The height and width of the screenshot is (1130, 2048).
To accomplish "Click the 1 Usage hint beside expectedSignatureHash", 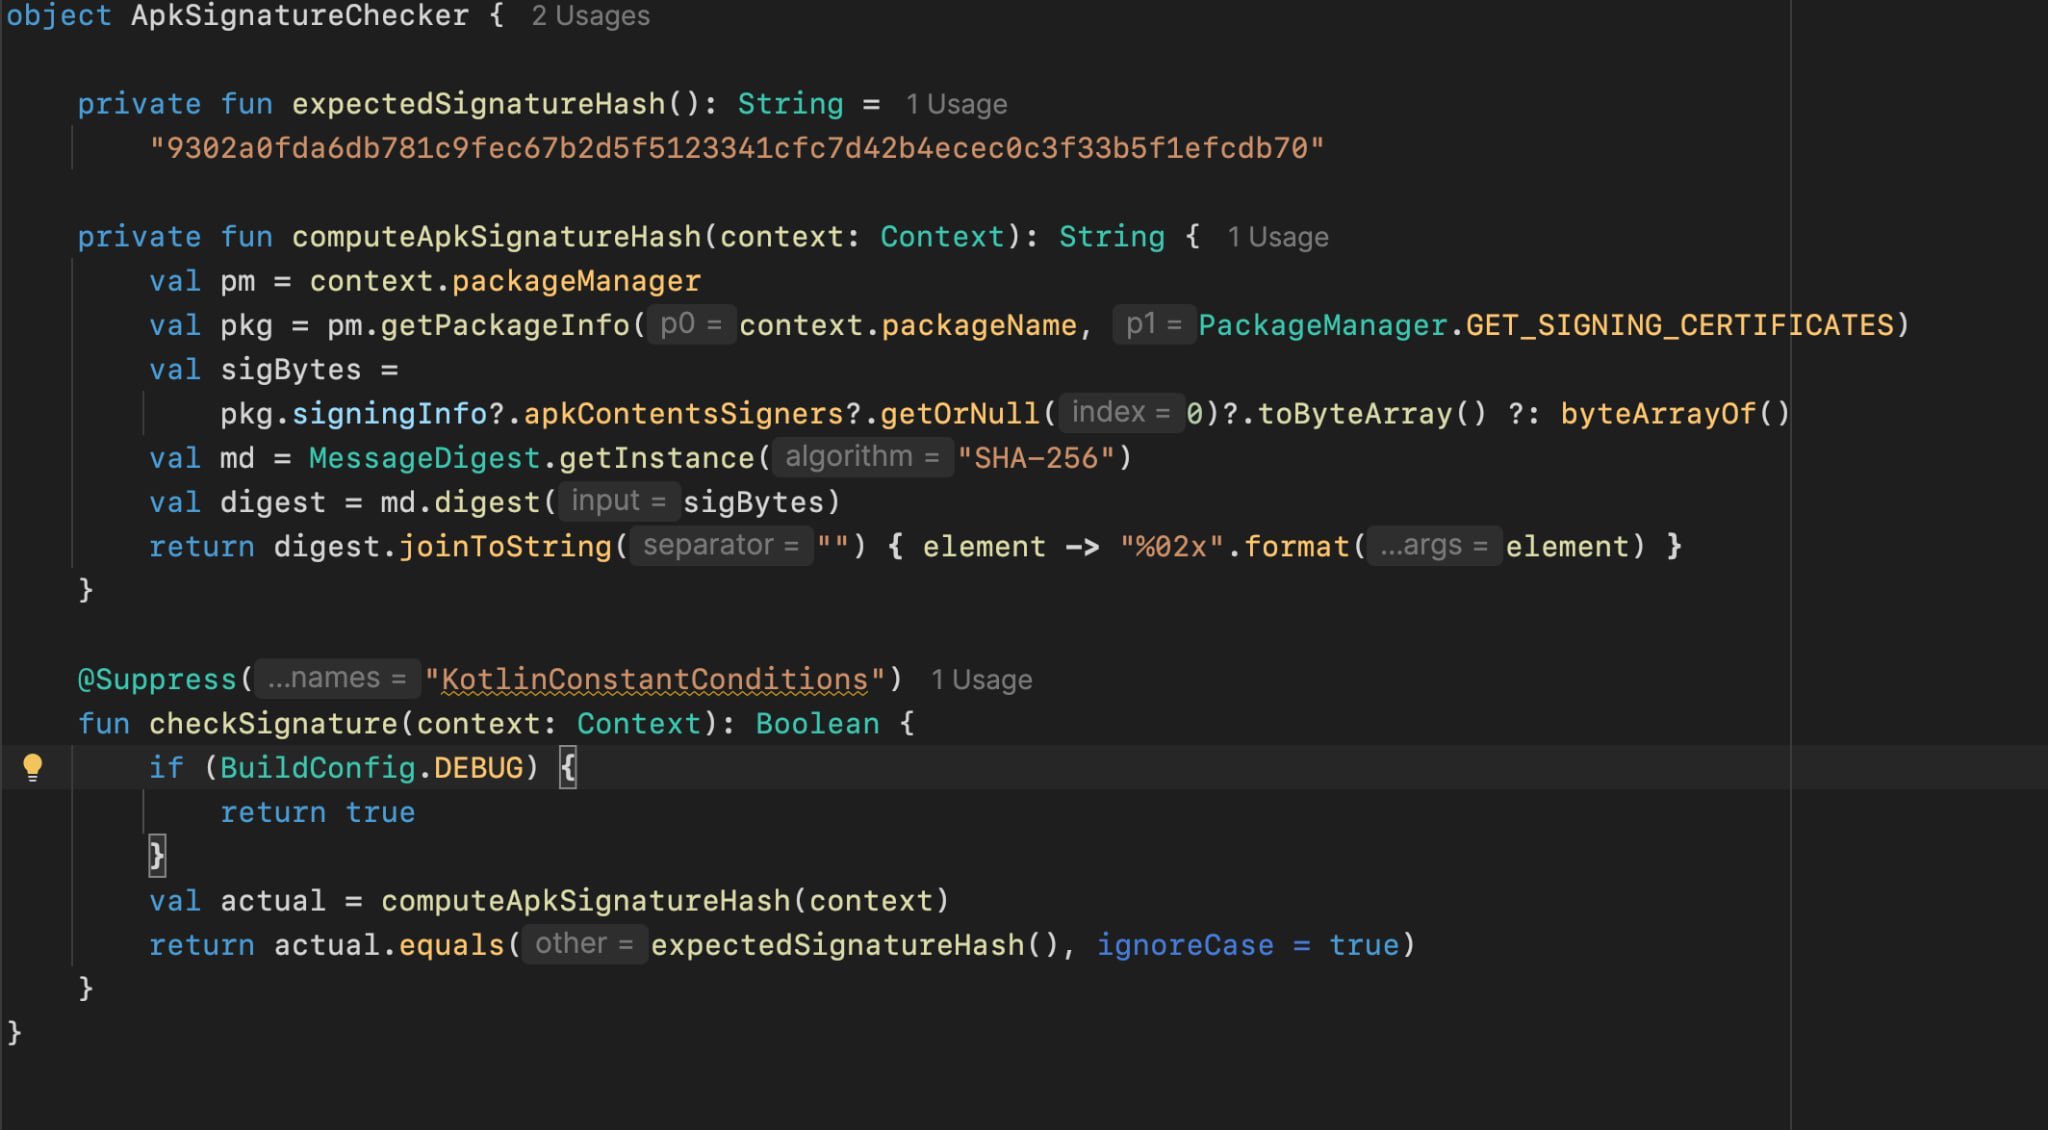I will (x=956, y=104).
